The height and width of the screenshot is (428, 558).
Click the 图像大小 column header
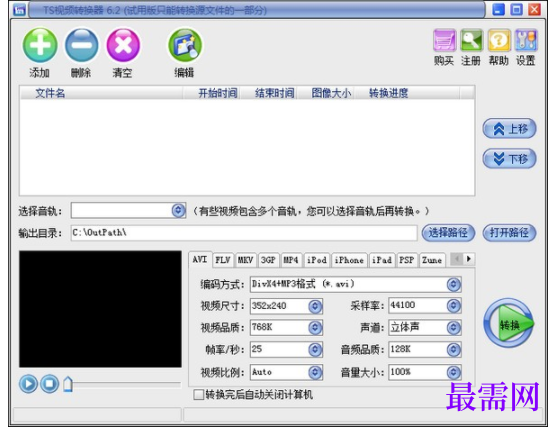326,93
